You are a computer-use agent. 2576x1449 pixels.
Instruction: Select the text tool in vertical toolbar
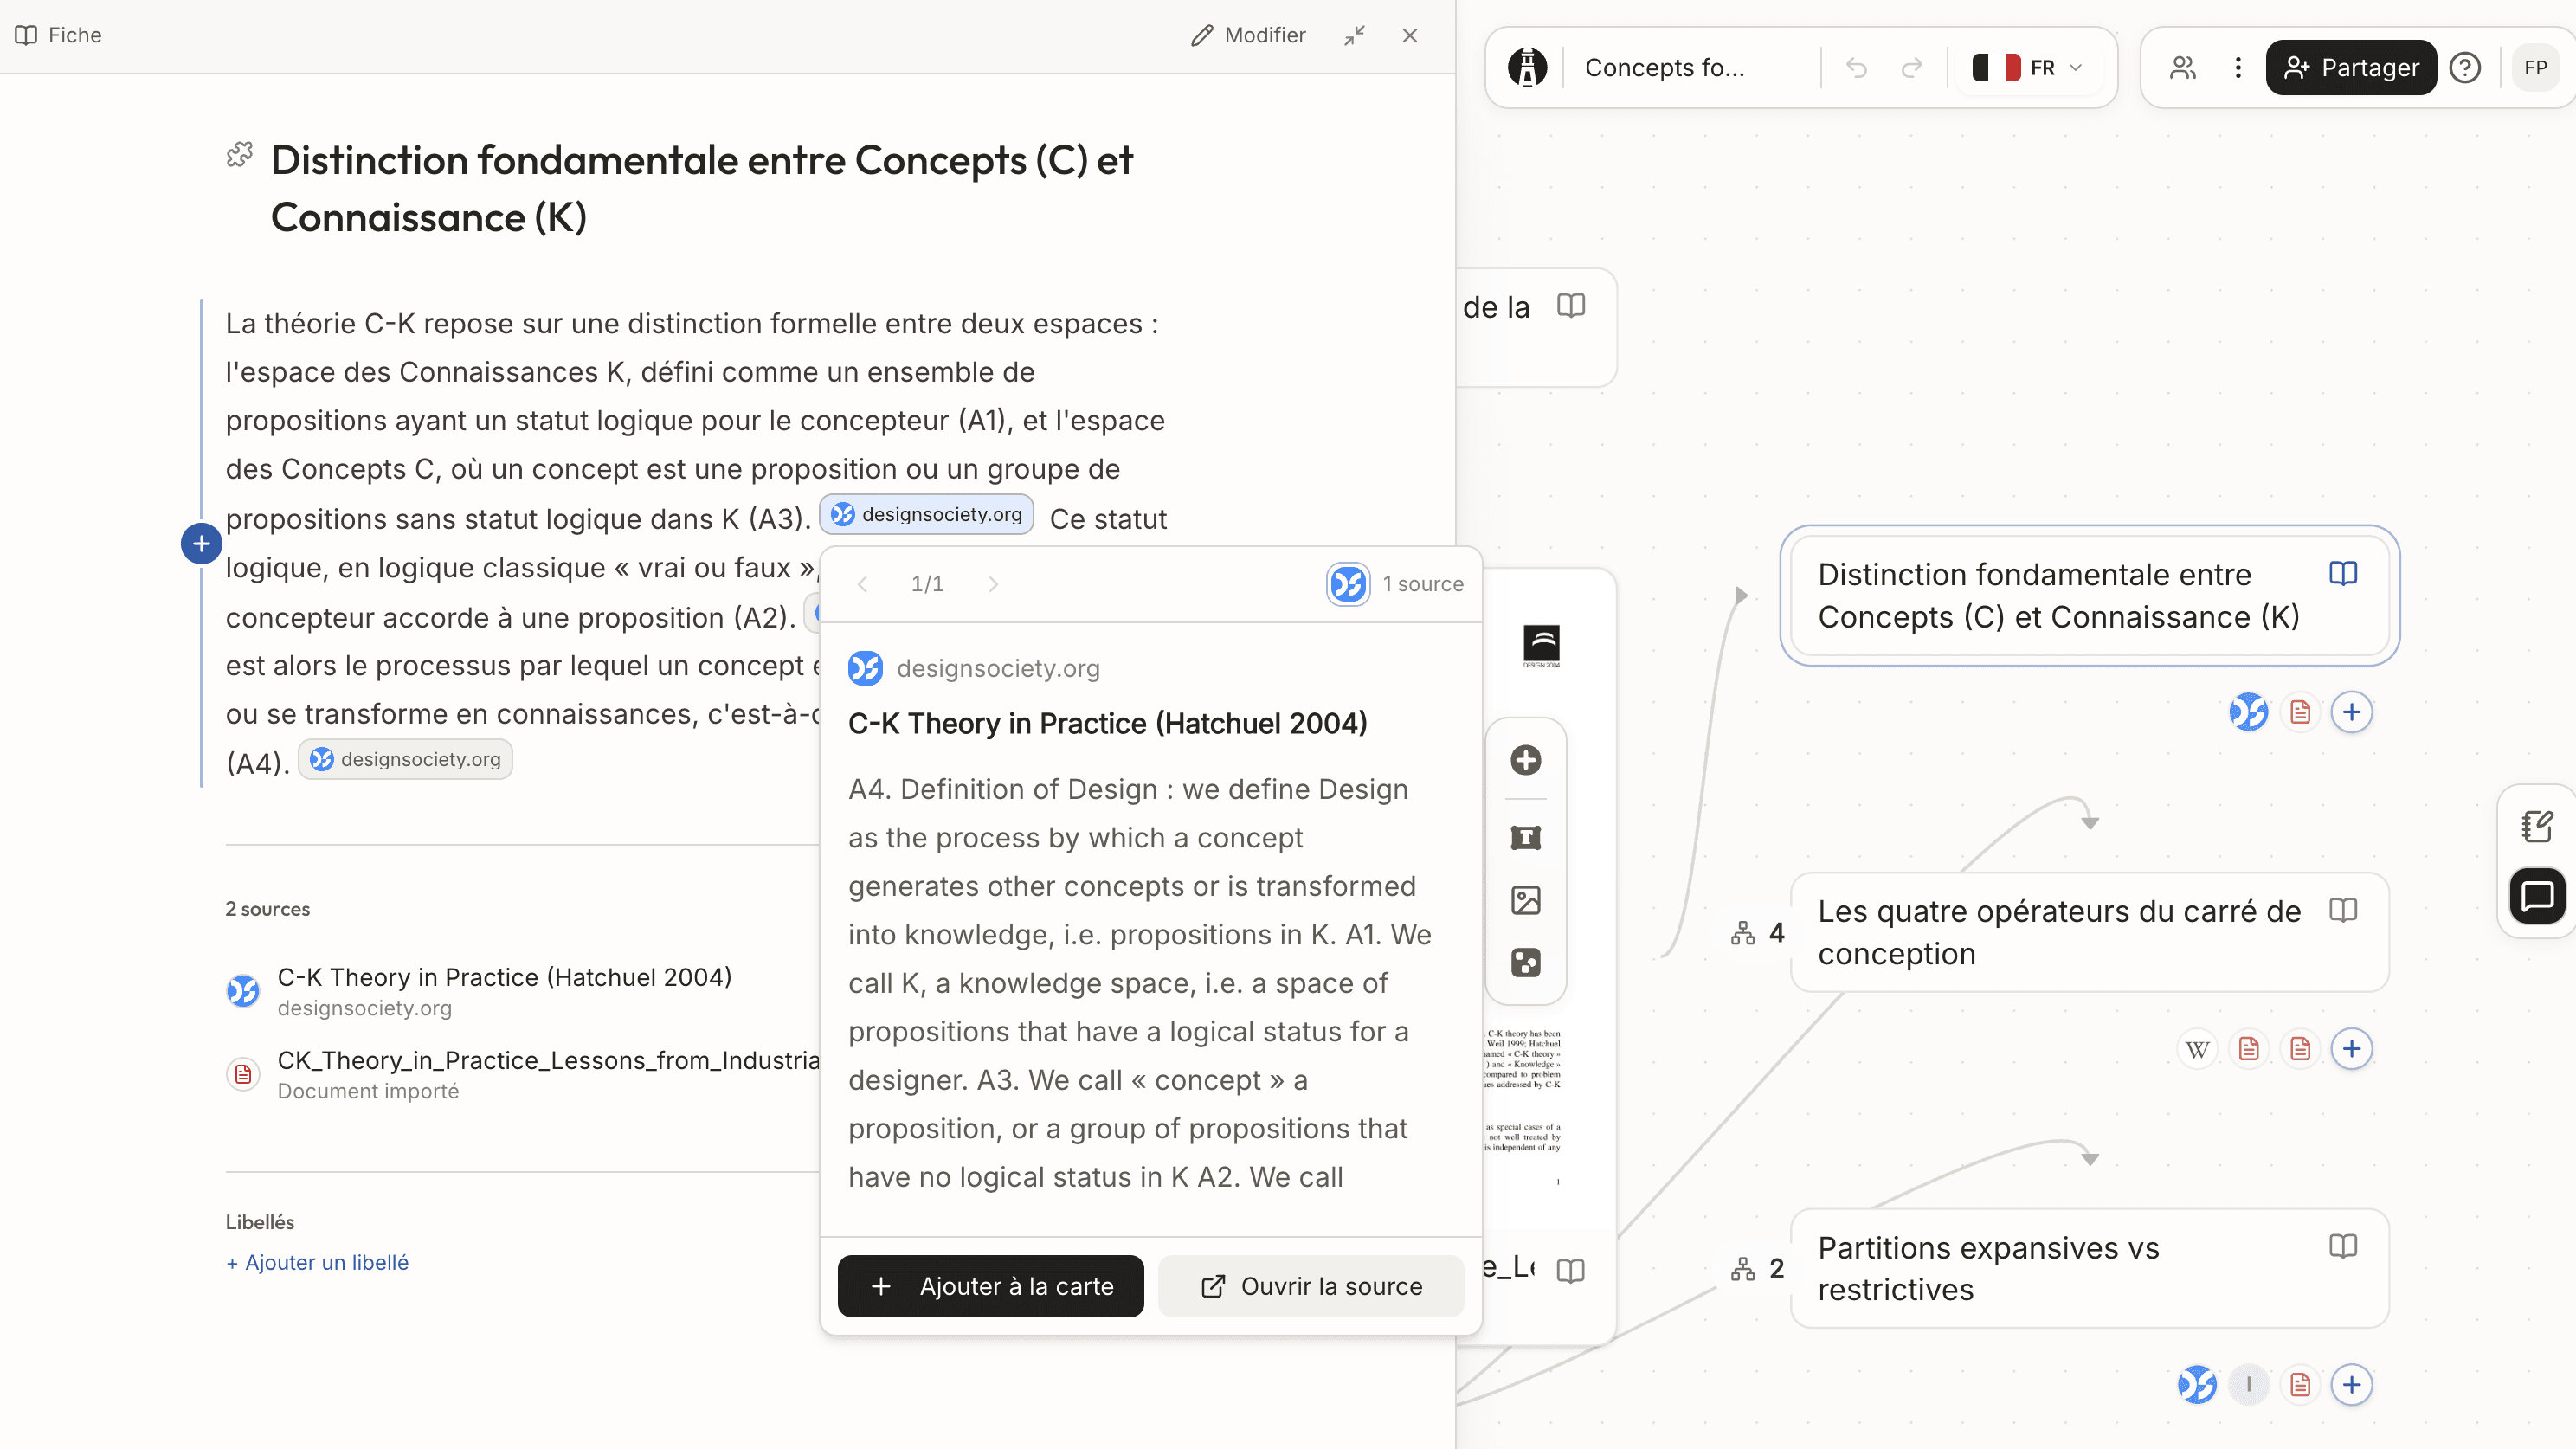point(1525,837)
